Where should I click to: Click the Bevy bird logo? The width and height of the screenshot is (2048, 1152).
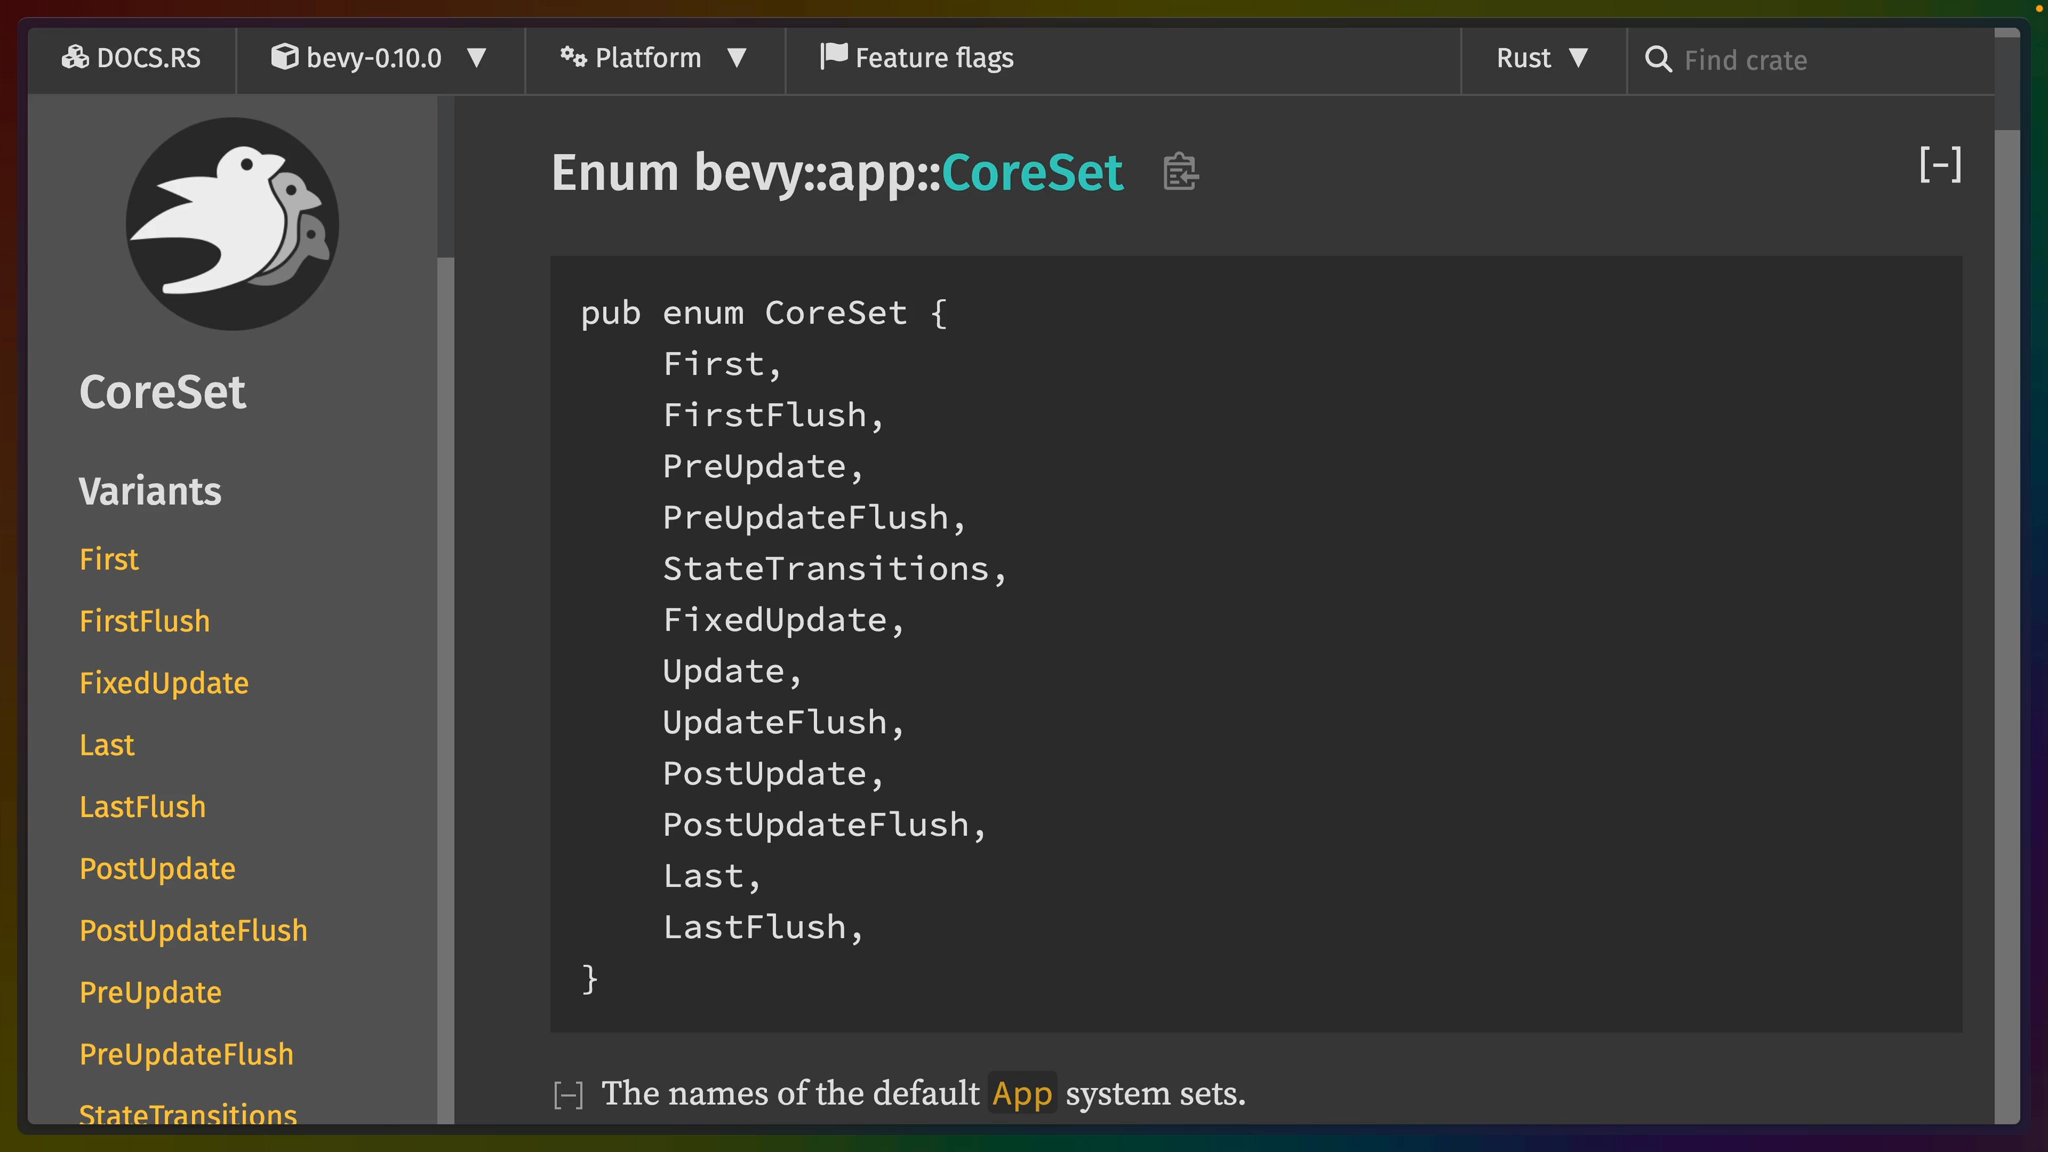tap(232, 224)
